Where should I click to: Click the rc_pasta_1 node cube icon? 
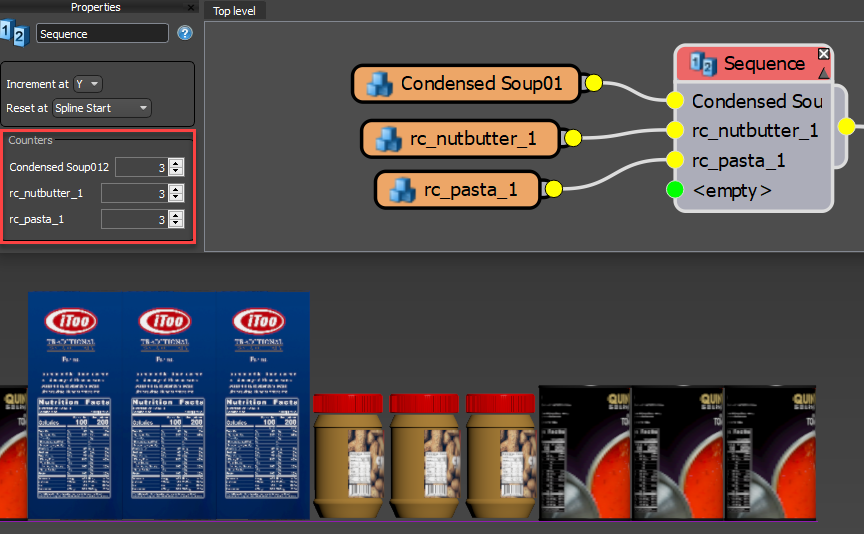pos(402,189)
